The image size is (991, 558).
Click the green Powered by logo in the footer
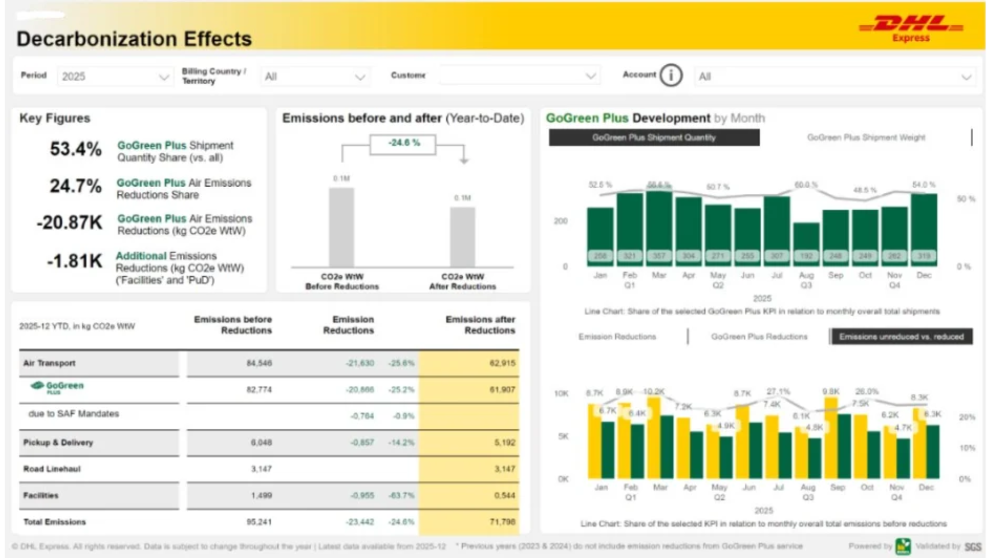tap(903, 546)
